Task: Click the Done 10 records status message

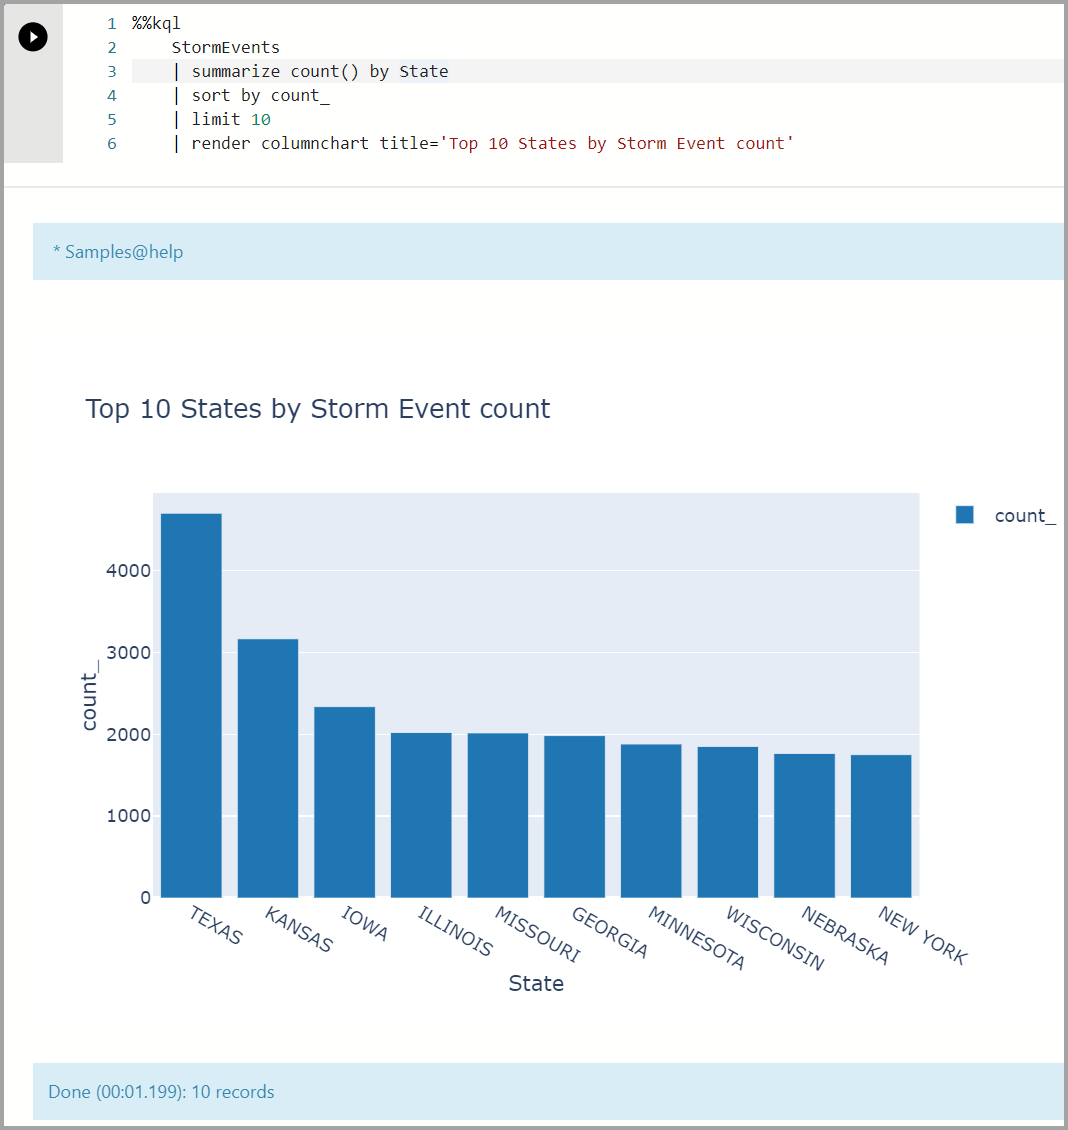Action: [x=160, y=1091]
